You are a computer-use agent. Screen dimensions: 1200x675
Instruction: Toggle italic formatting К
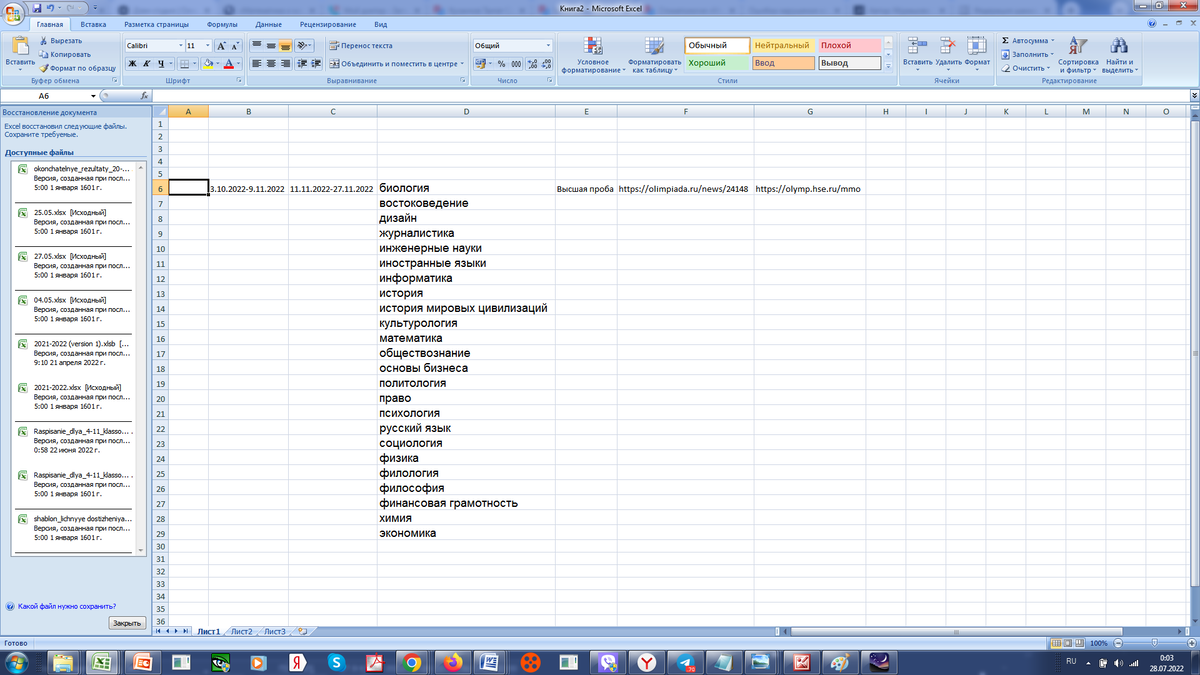(x=146, y=63)
